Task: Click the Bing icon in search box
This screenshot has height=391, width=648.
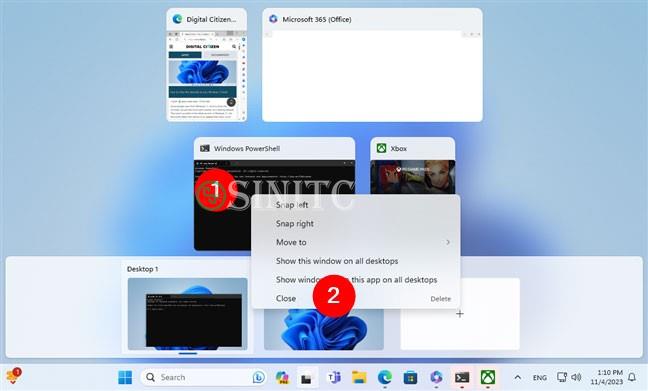Action: 259,377
